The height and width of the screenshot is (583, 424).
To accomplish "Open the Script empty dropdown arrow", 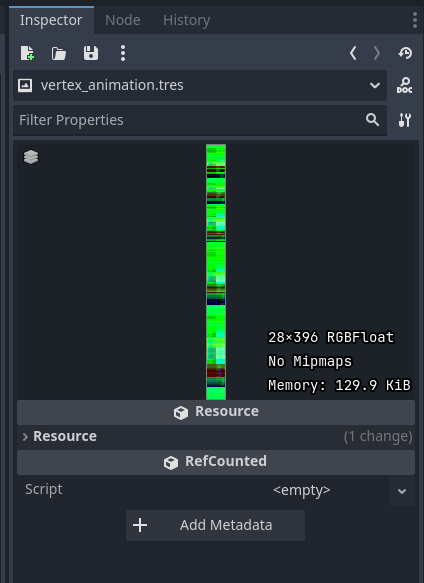I will coord(402,491).
